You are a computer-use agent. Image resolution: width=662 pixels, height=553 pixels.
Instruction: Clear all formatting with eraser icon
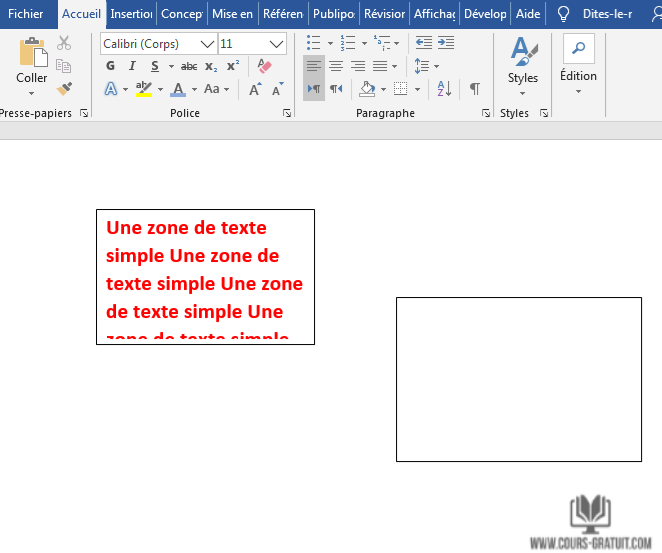264,66
